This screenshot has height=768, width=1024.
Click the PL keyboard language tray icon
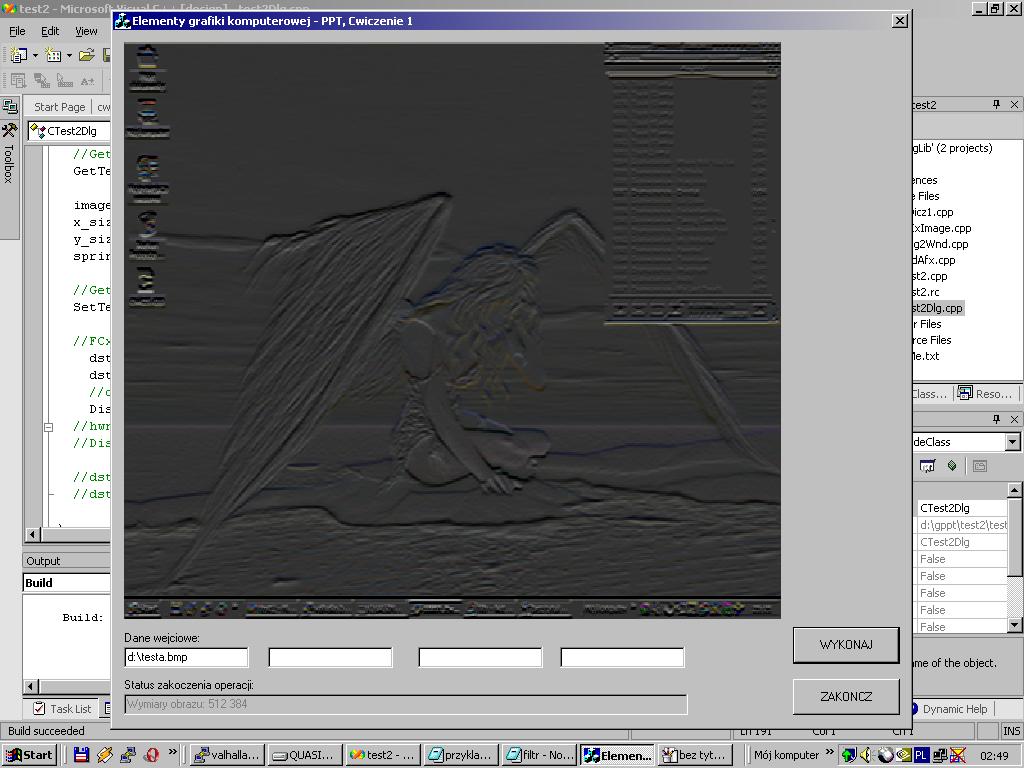pos(921,755)
